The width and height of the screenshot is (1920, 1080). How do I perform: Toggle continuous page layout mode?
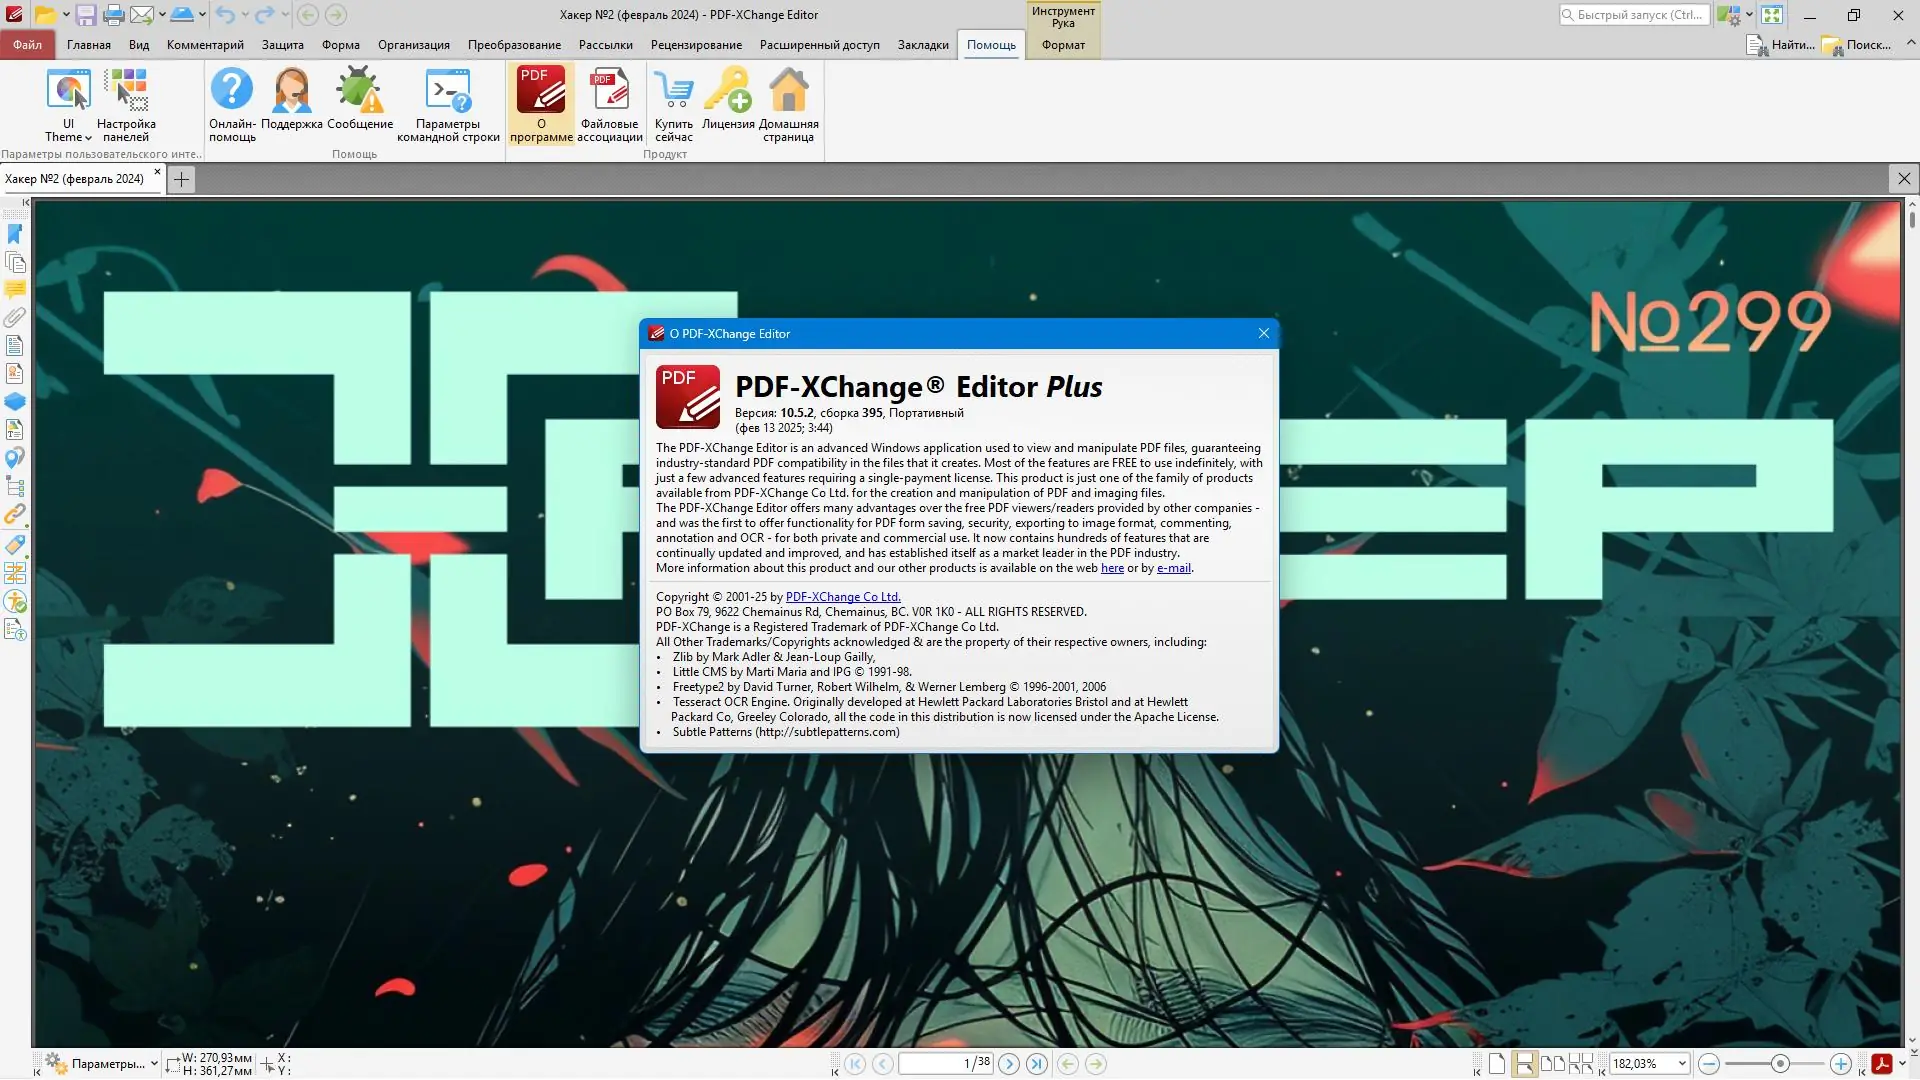[x=1524, y=1064]
